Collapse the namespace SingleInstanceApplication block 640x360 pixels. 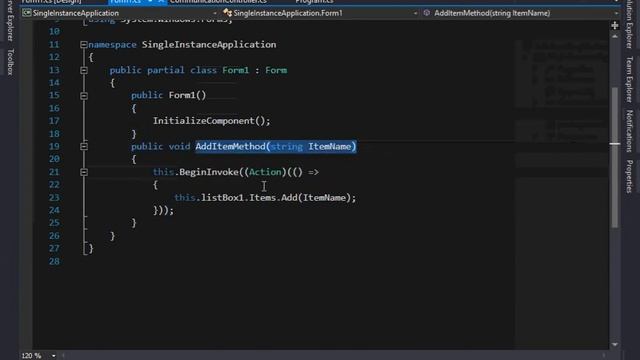(x=84, y=44)
